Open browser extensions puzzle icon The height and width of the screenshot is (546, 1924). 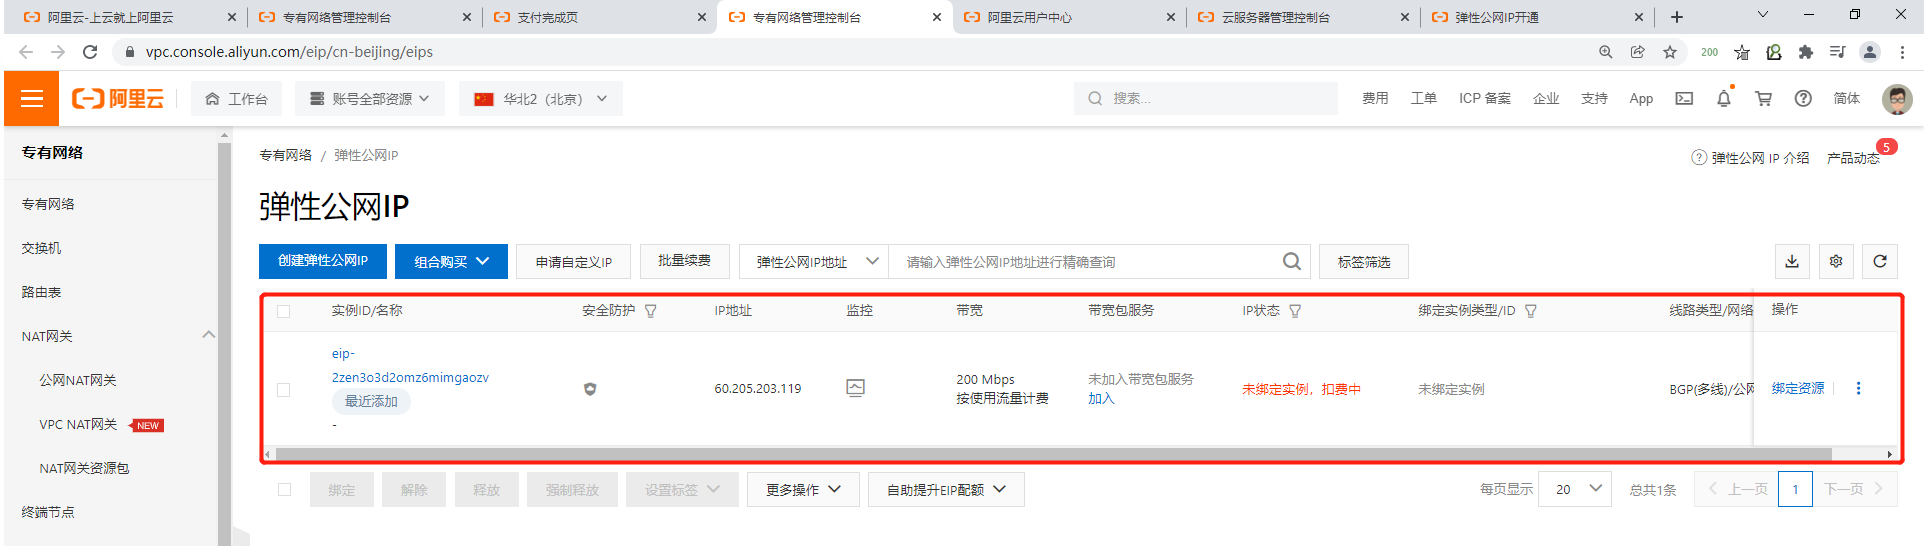pos(1805,52)
